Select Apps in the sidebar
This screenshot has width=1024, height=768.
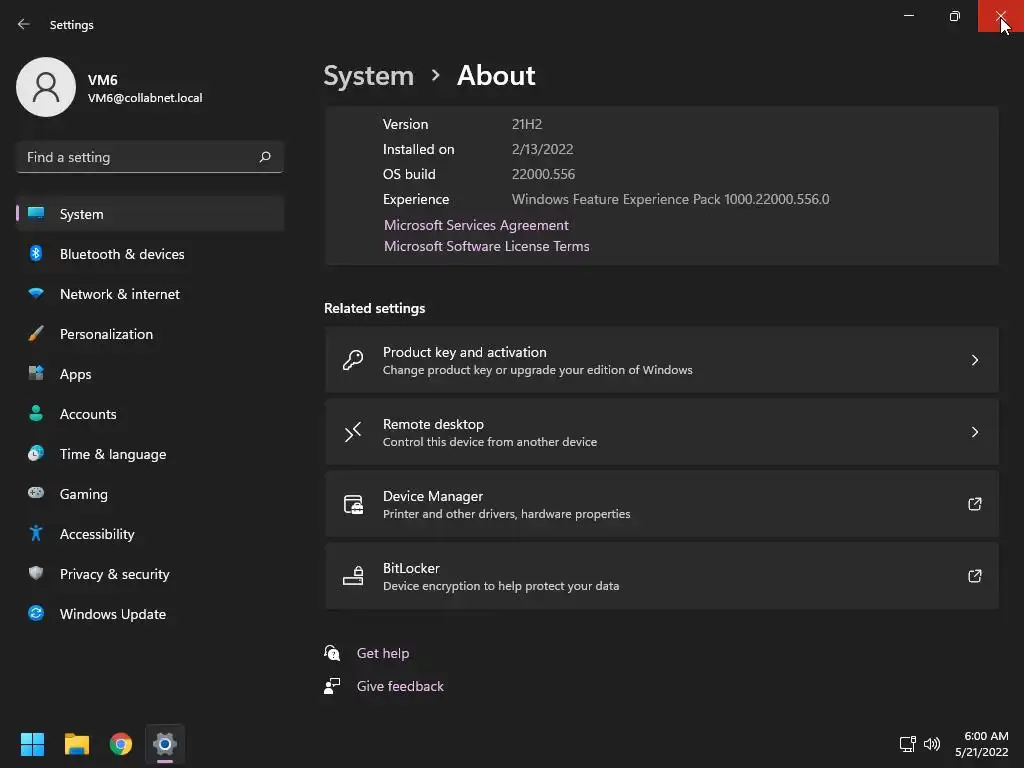tap(76, 374)
